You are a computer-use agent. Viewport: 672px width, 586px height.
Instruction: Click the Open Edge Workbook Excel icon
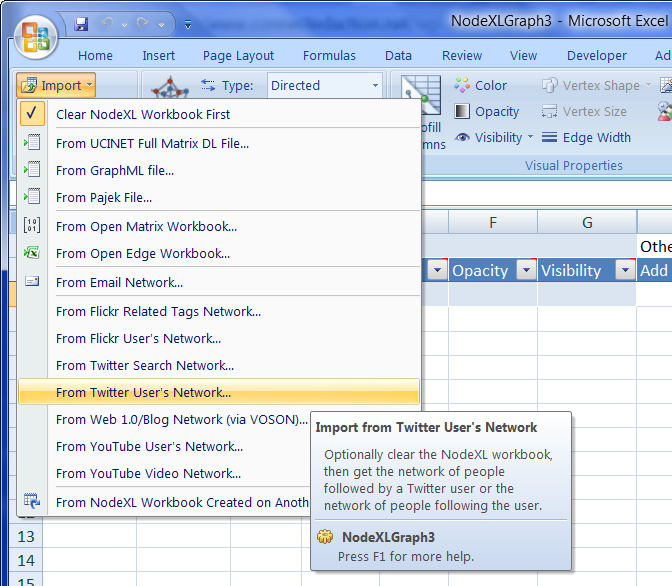32,254
